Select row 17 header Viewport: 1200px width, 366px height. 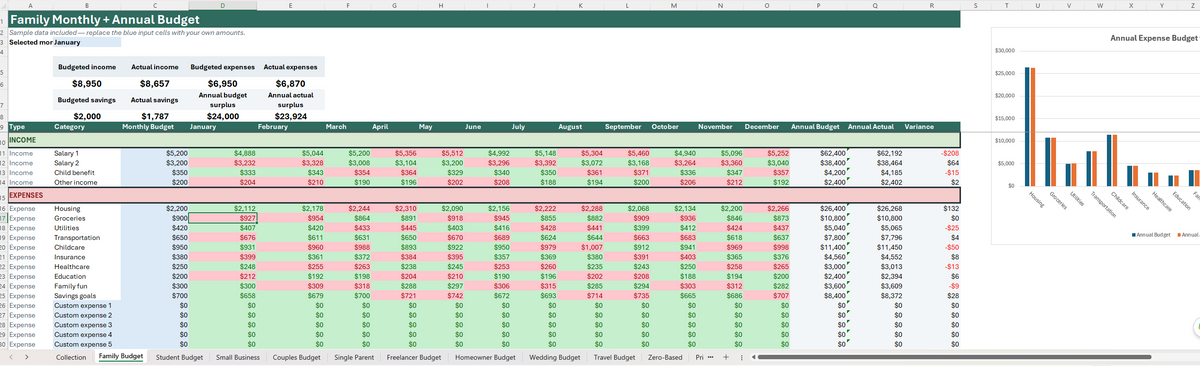[4, 217]
